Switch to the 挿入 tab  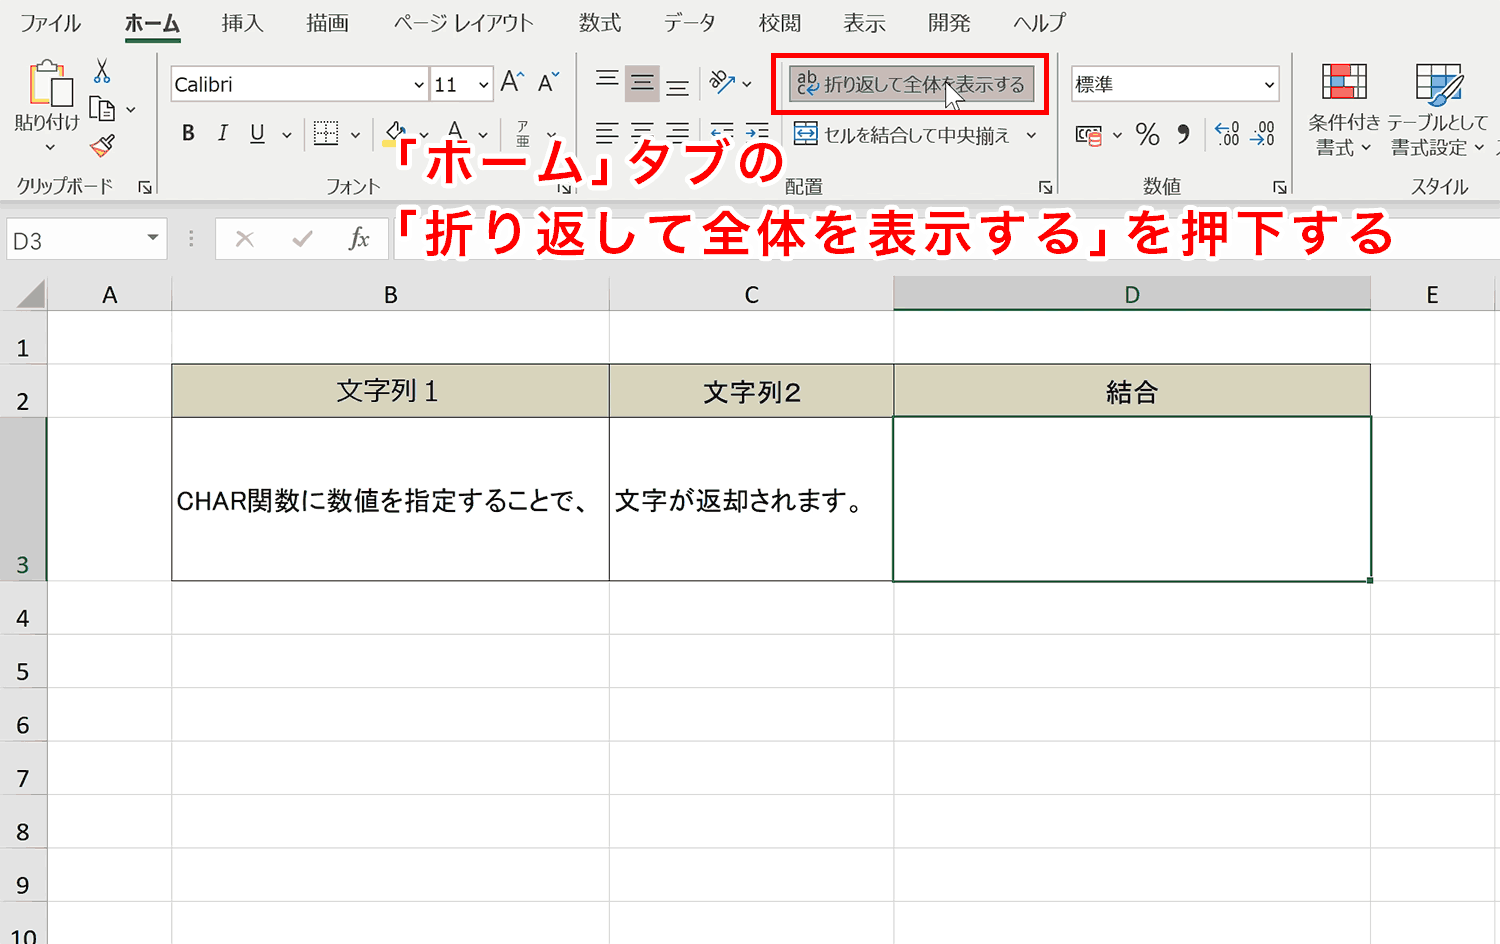click(x=242, y=23)
